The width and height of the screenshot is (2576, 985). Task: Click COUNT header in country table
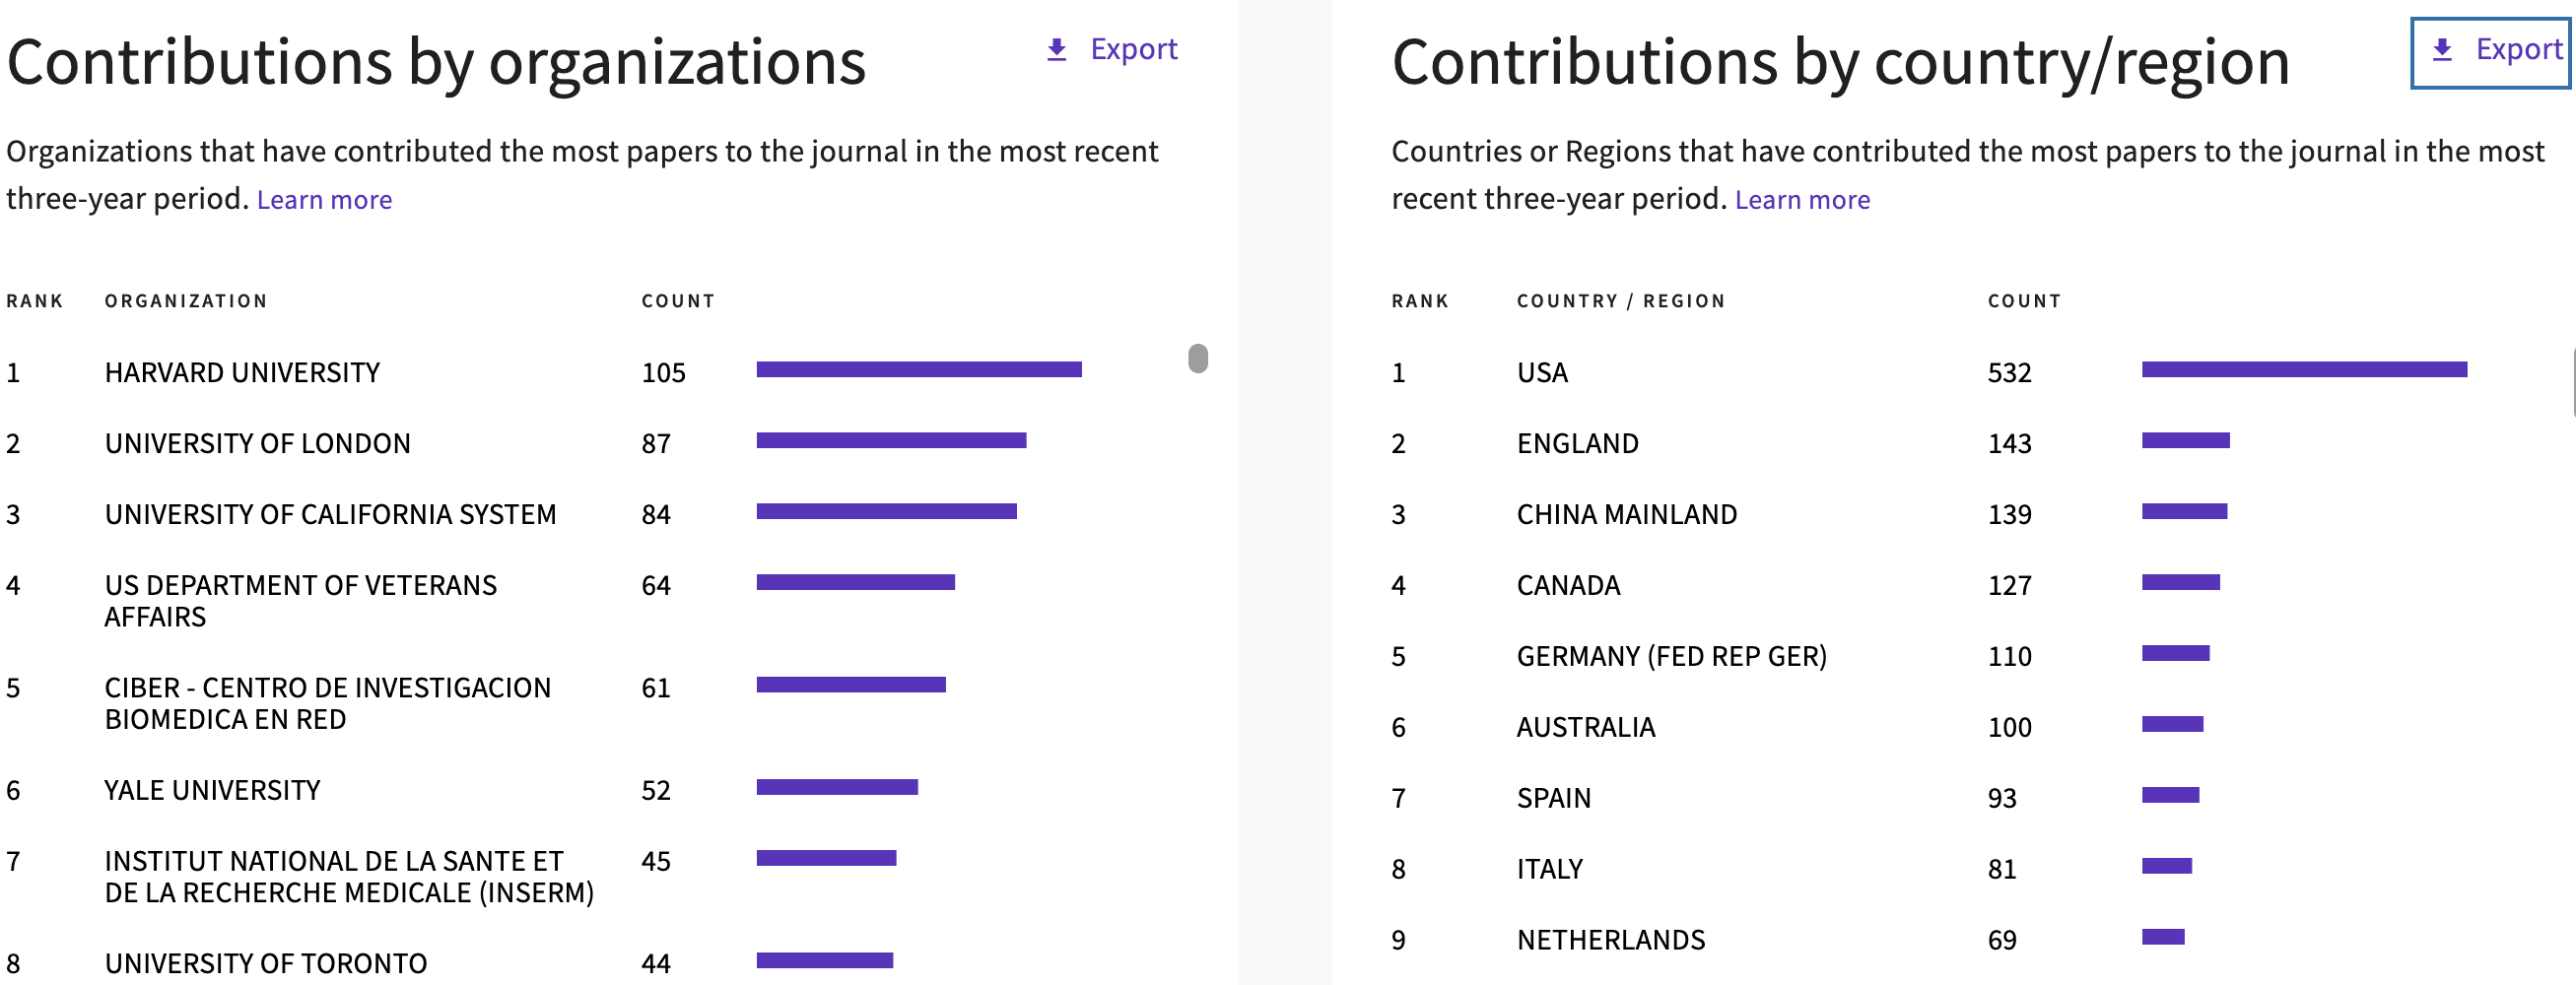point(2024,301)
